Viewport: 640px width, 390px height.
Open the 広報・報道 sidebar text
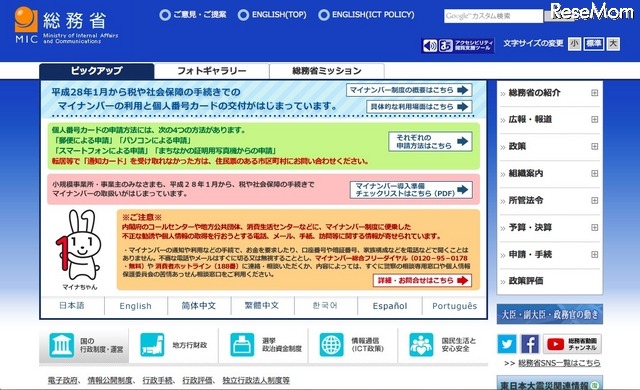[x=530, y=120]
